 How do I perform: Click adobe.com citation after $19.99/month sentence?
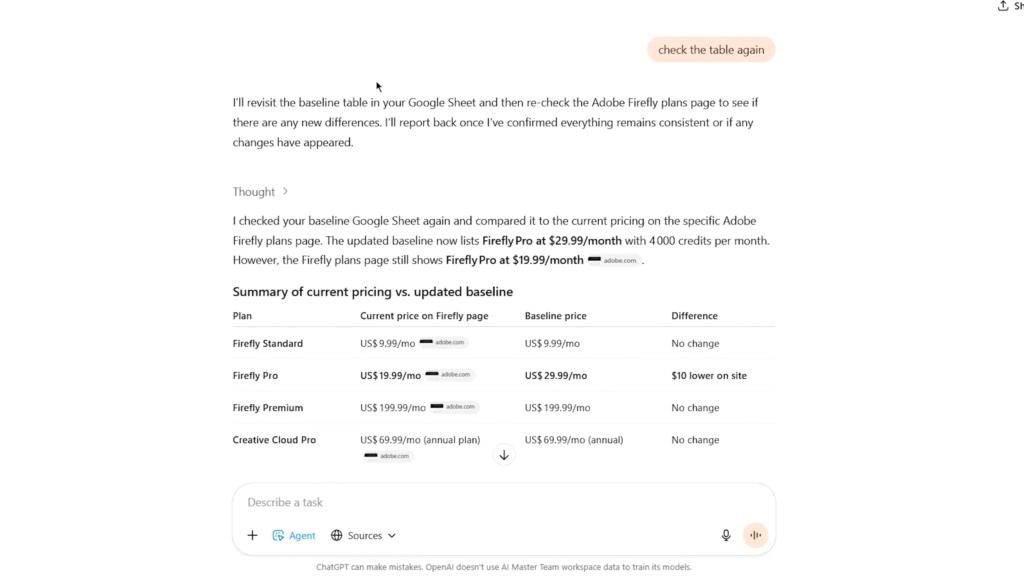614,260
